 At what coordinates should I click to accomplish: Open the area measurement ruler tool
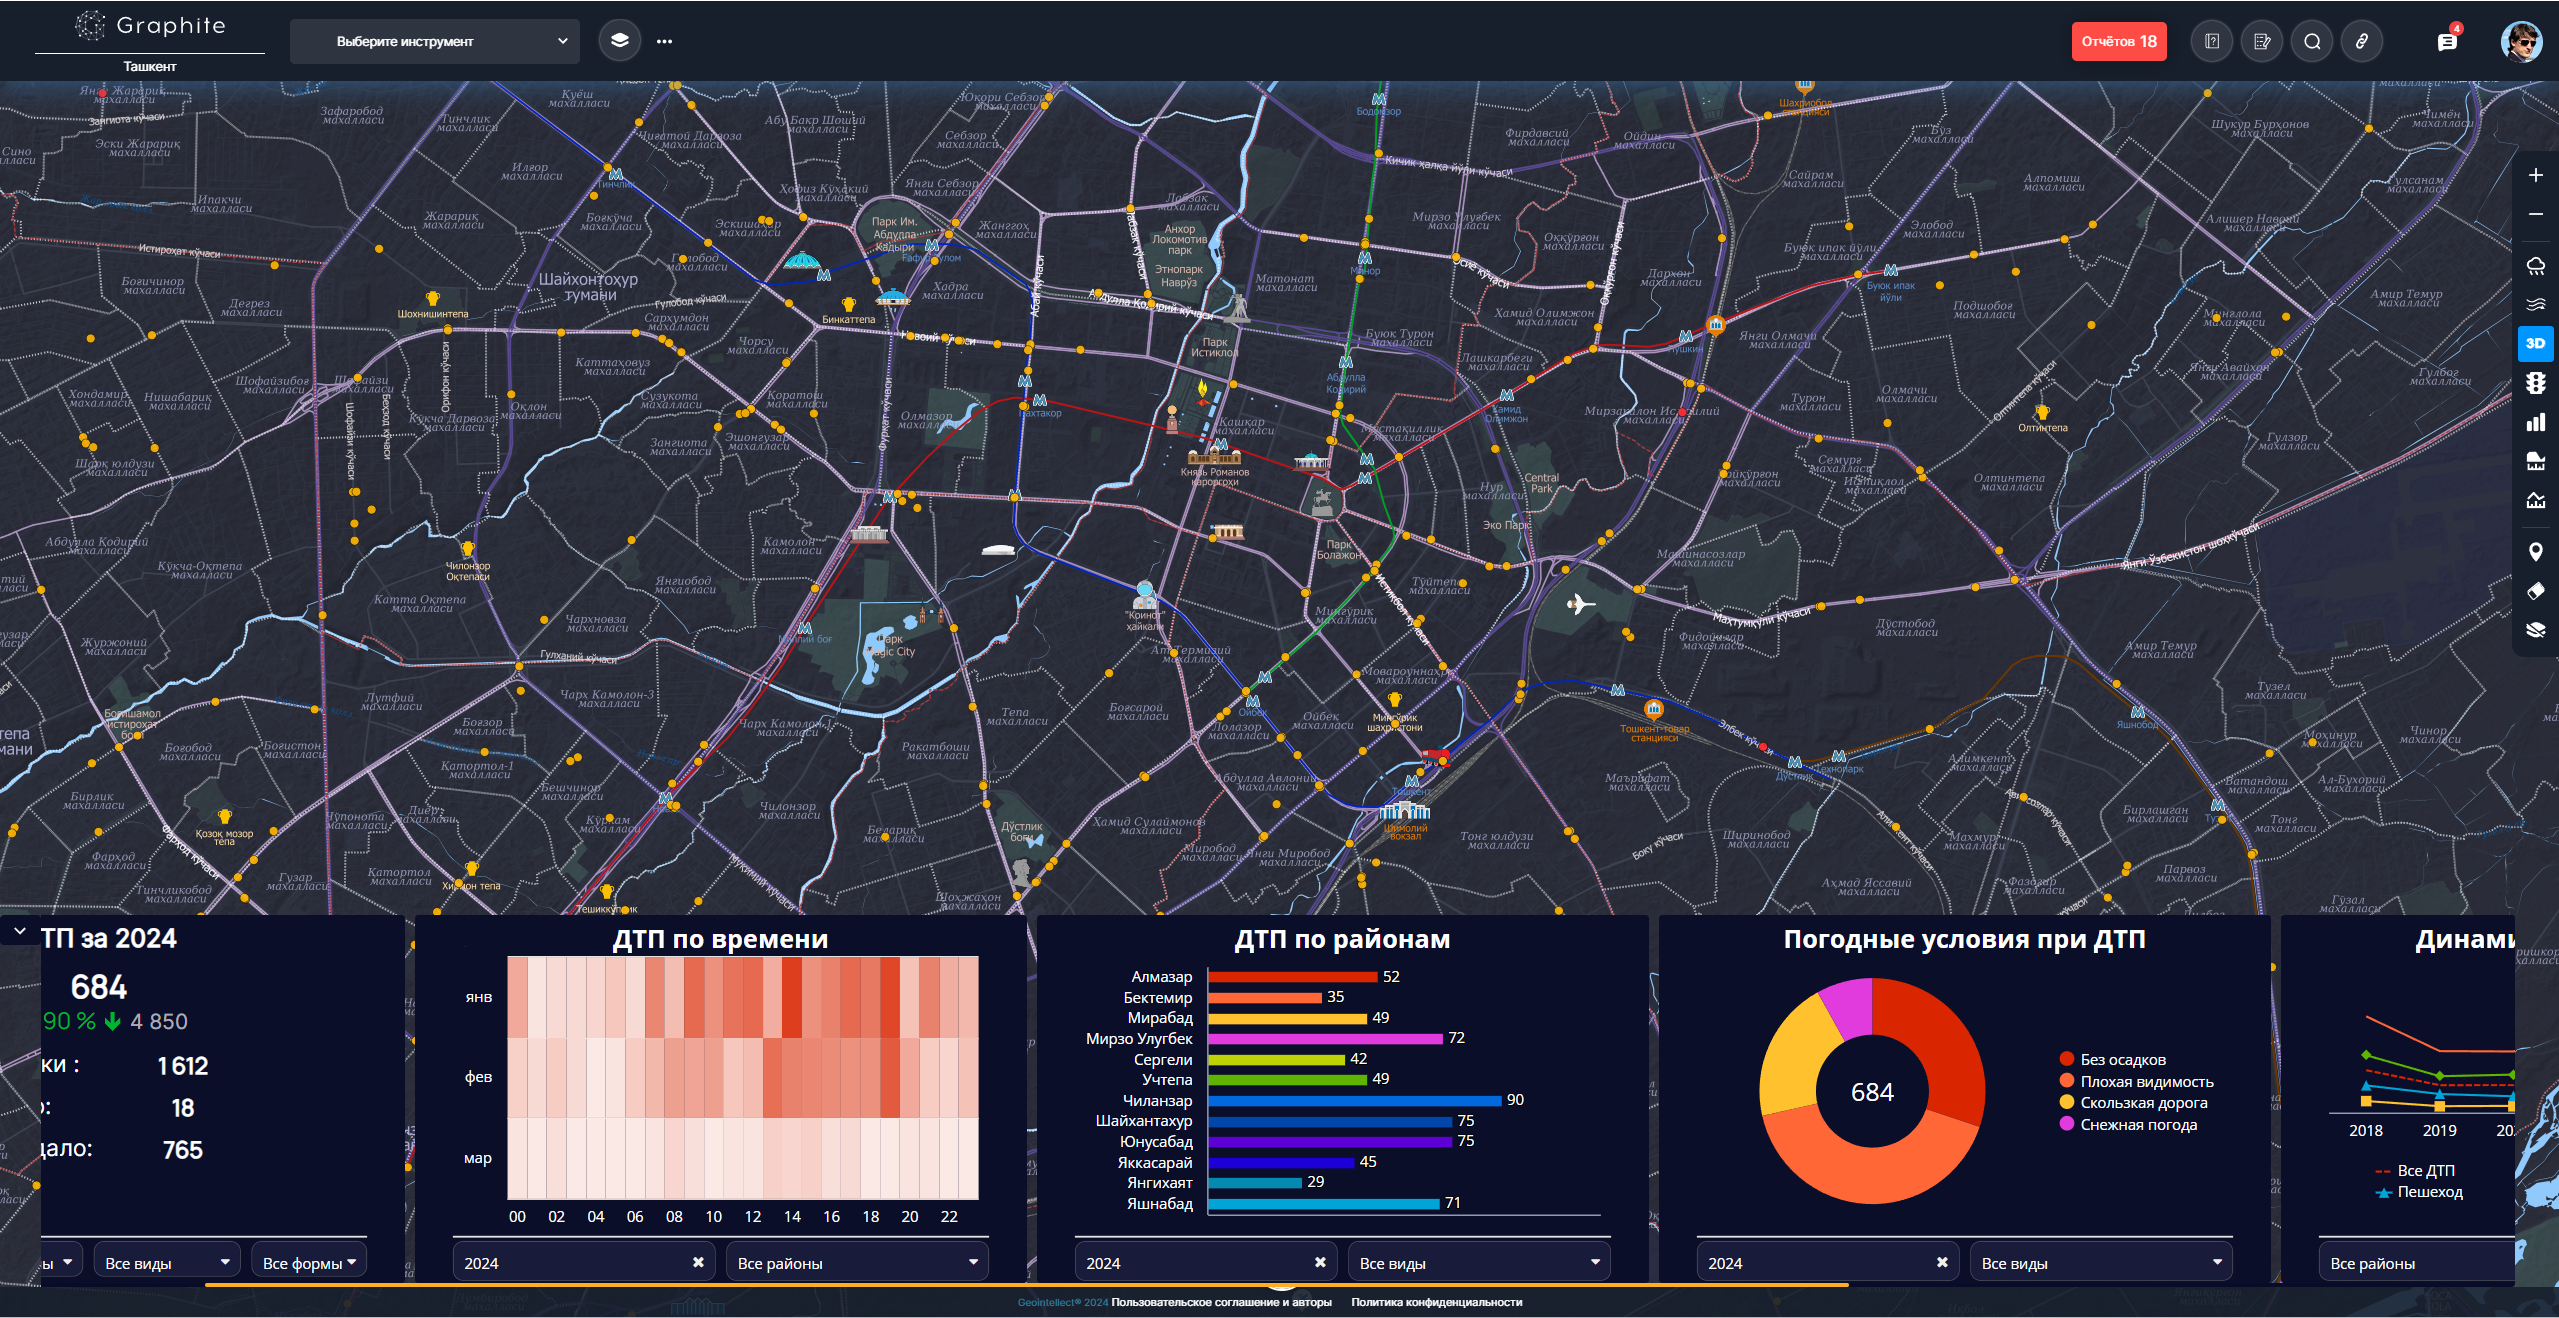click(2535, 461)
